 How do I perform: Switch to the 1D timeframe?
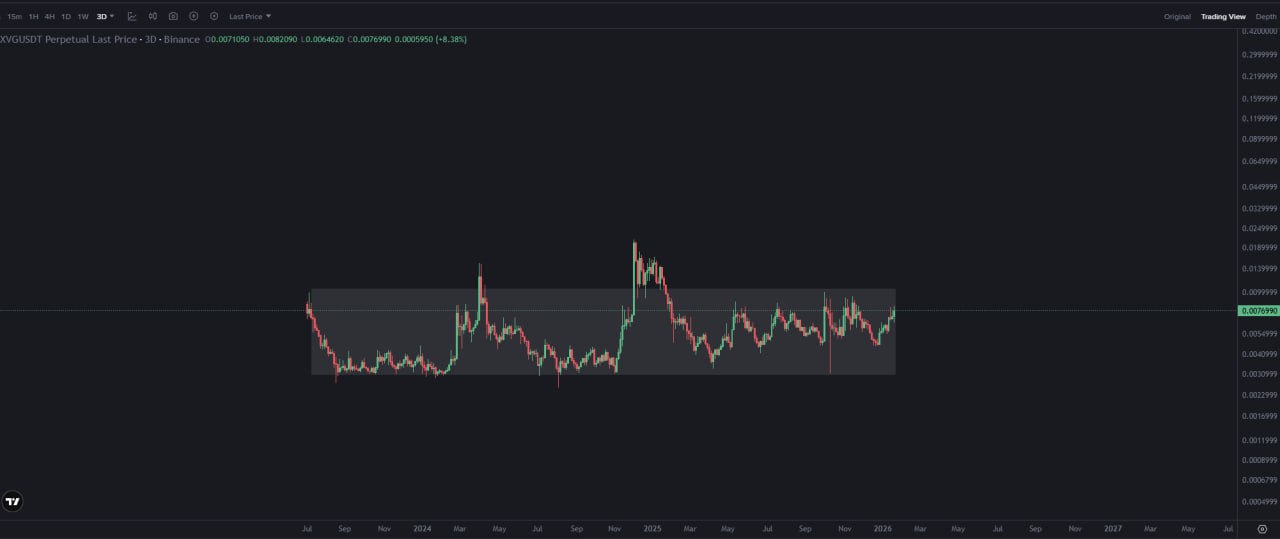pos(66,16)
